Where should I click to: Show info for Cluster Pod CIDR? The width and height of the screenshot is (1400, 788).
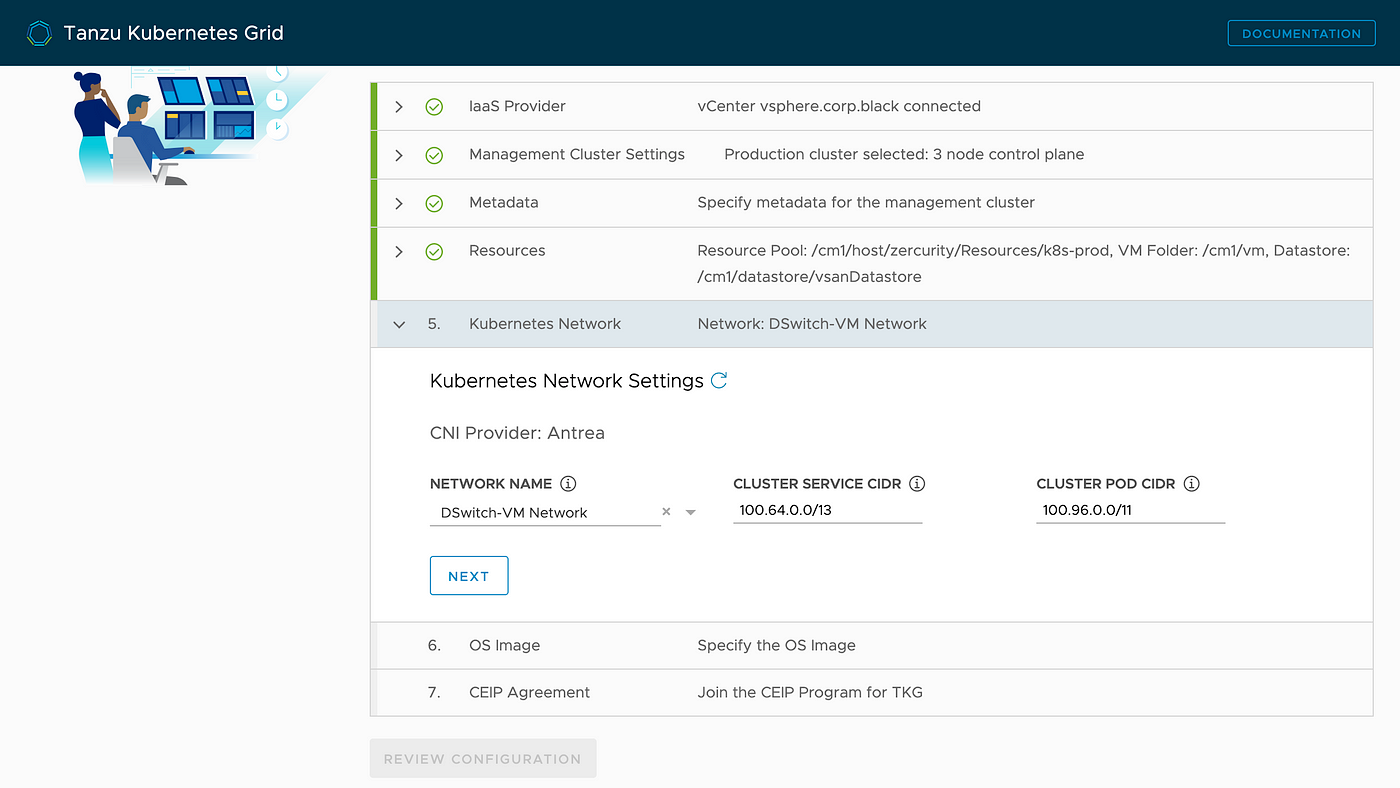tap(1191, 484)
